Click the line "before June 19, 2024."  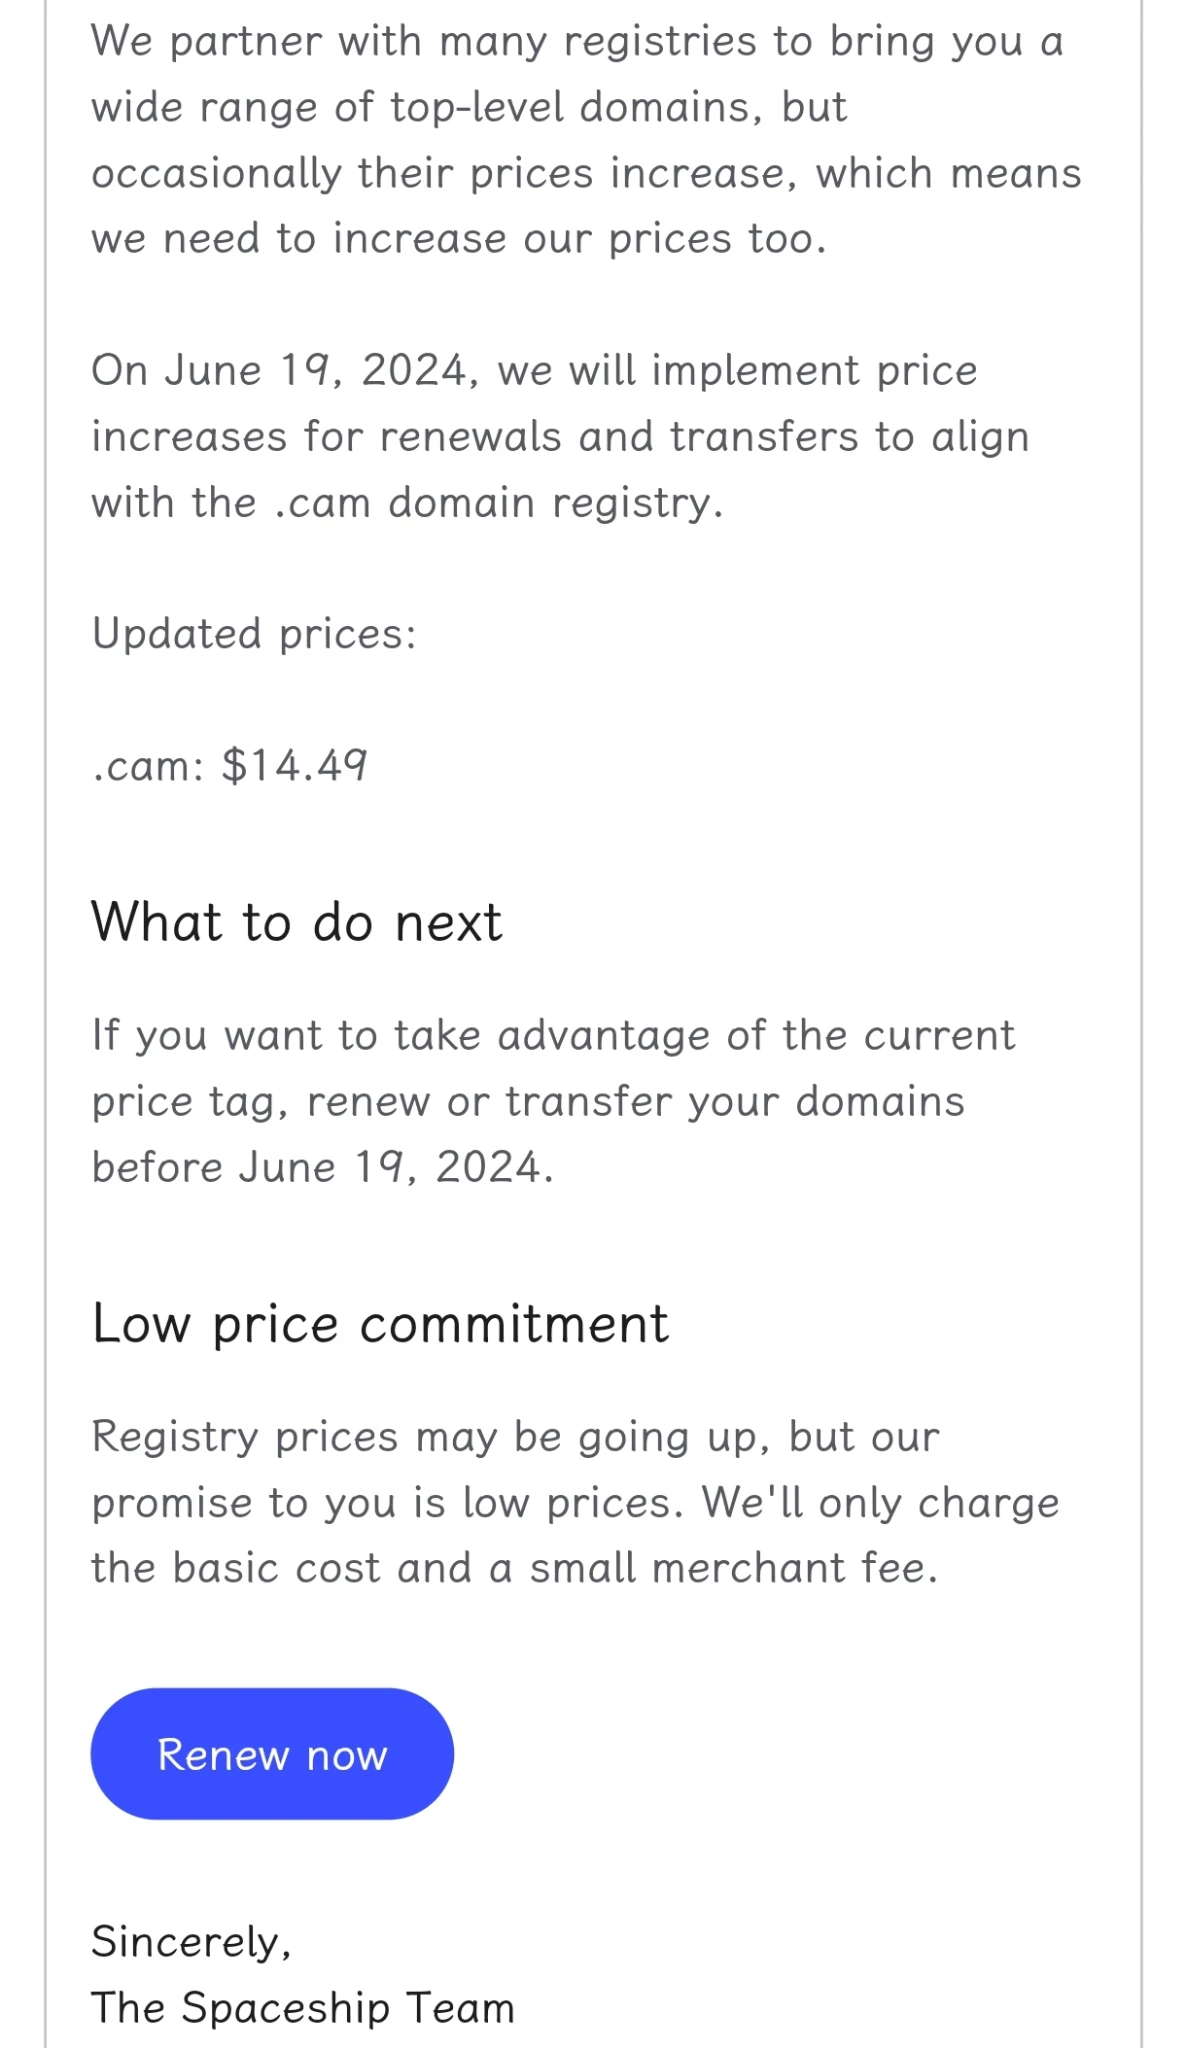pos(322,1168)
